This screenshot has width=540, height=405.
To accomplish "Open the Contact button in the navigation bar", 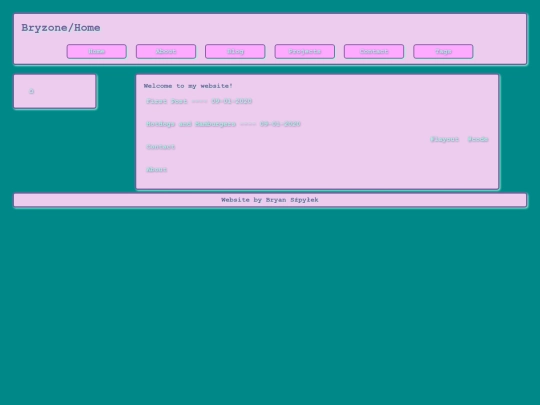I will click(x=374, y=51).
